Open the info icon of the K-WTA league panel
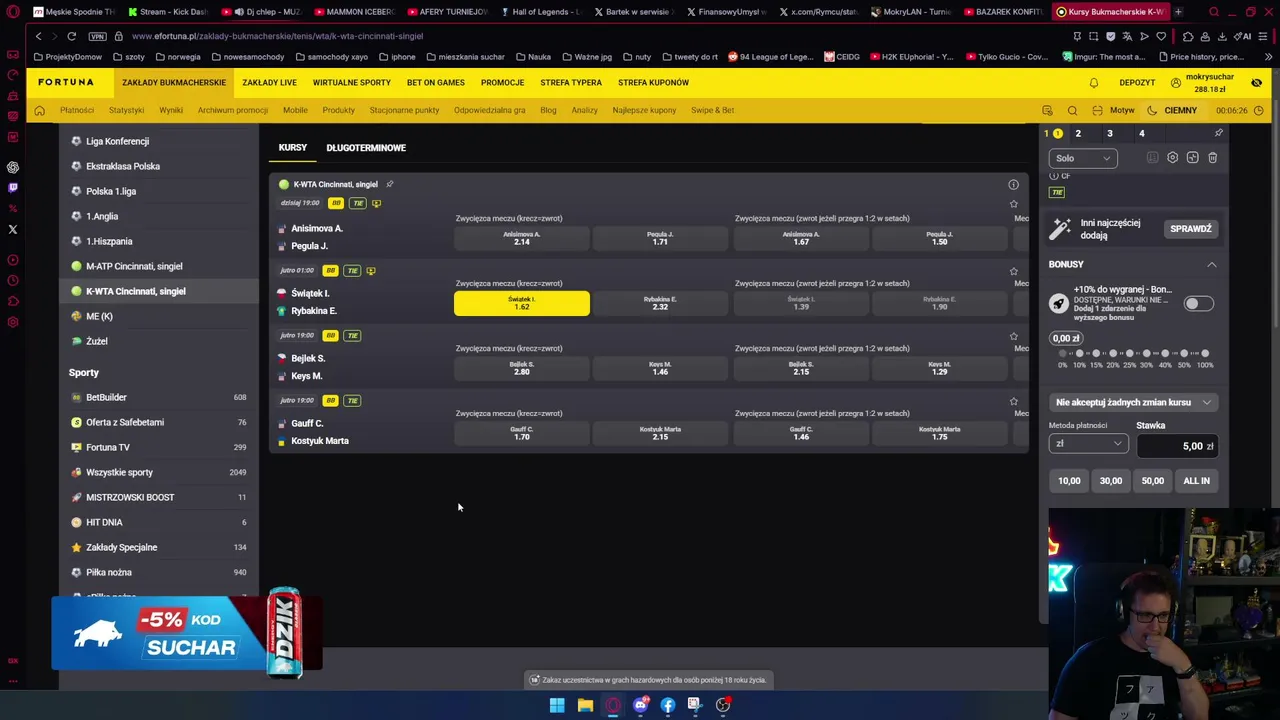The width and height of the screenshot is (1280, 720). point(1013,184)
